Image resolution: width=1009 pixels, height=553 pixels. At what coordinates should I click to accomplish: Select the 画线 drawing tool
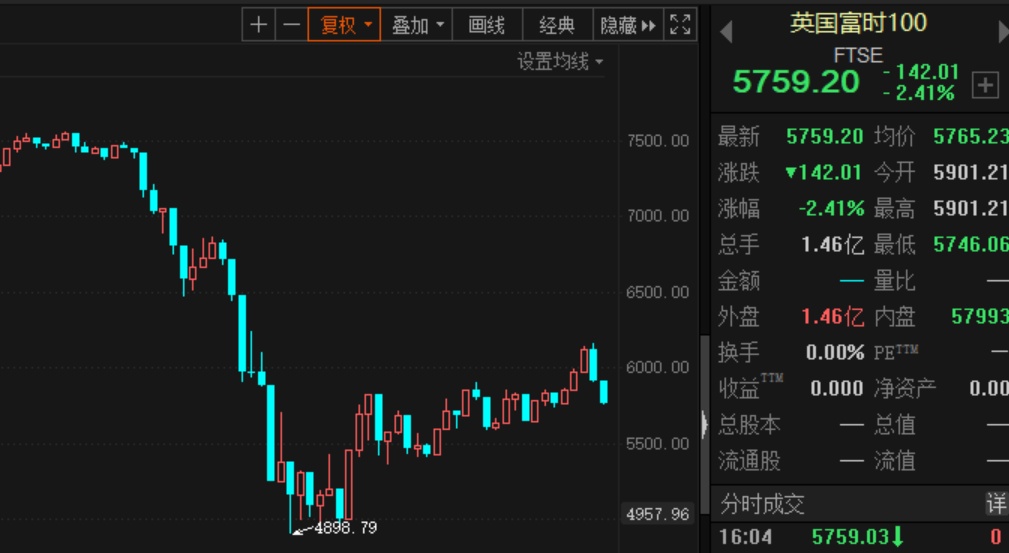pyautogui.click(x=486, y=25)
